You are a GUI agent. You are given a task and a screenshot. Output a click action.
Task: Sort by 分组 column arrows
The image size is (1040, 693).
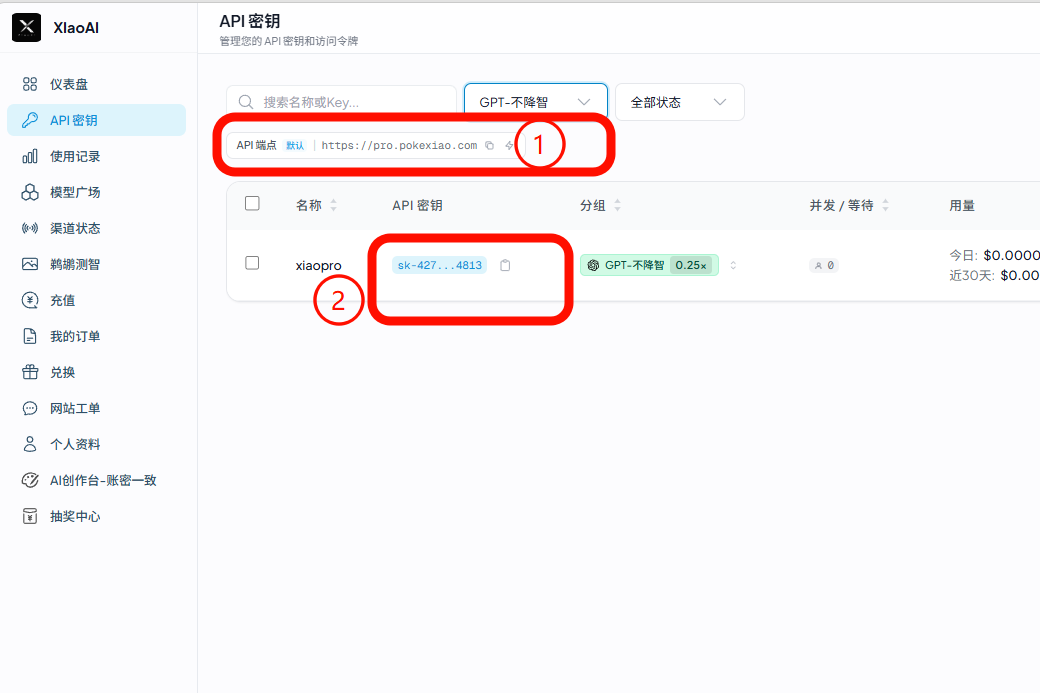[x=618, y=206]
